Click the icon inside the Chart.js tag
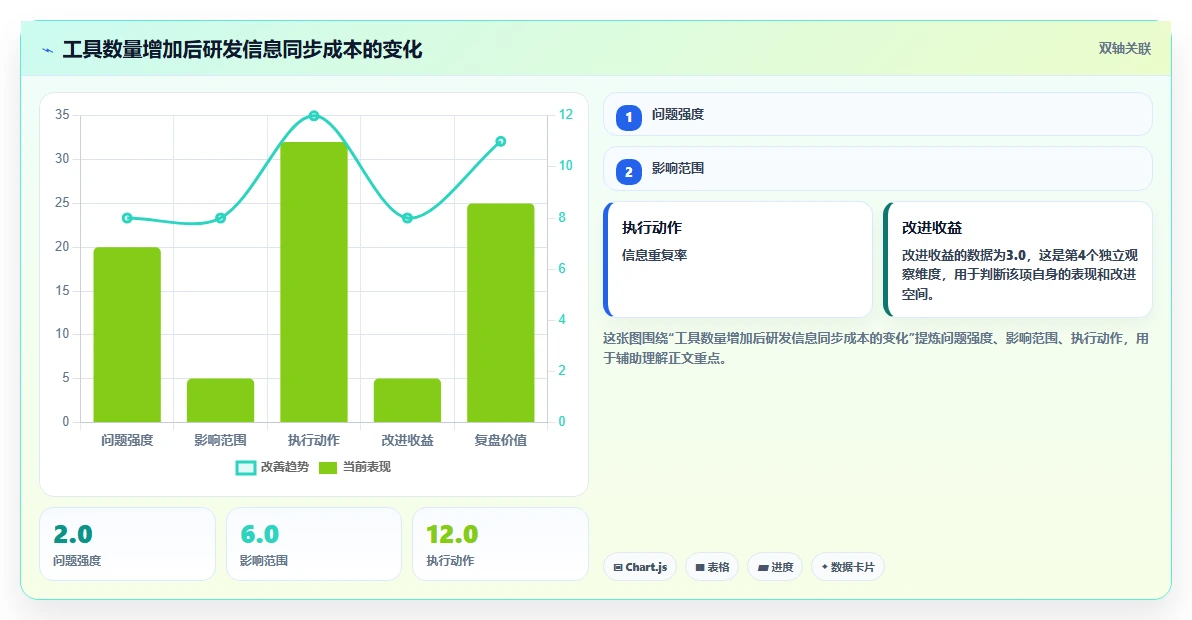The image size is (1192, 620). [618, 568]
